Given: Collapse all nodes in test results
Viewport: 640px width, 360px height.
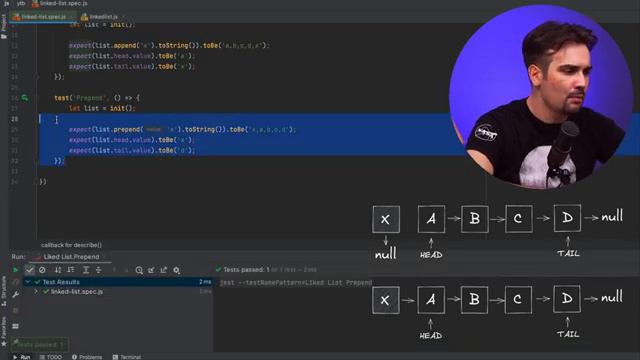Looking at the screenshot, I should click(x=98, y=270).
